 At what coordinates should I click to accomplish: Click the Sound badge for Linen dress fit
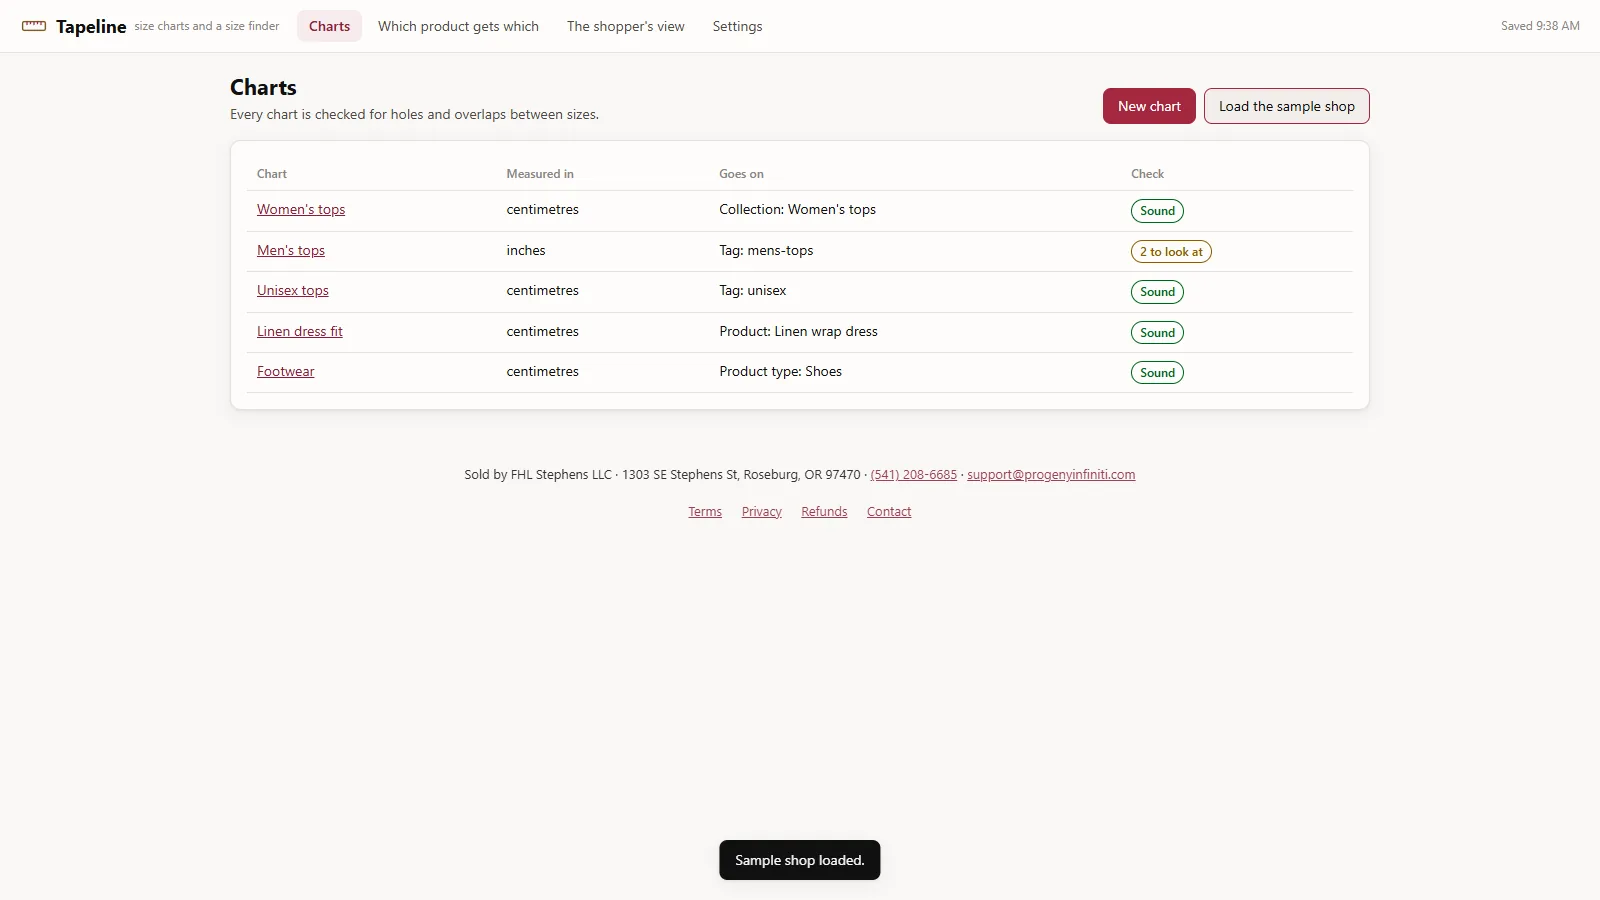click(x=1157, y=333)
